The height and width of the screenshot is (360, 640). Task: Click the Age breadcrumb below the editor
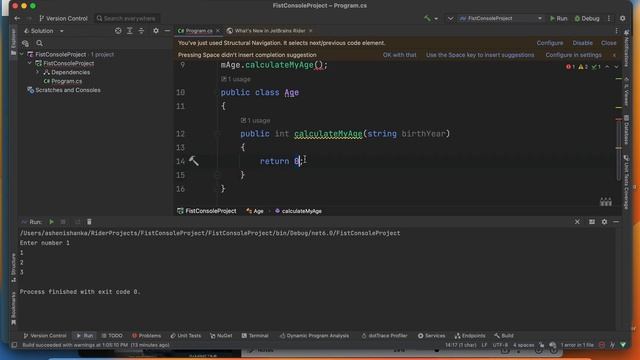tap(255, 211)
